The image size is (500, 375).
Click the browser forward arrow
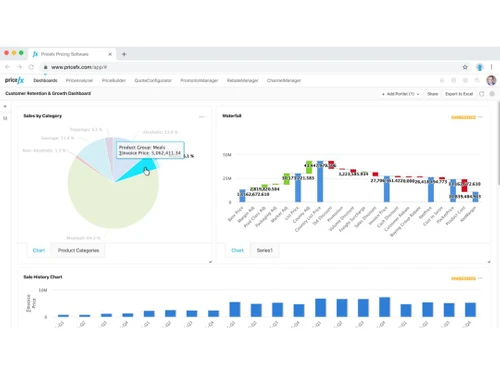click(x=19, y=67)
